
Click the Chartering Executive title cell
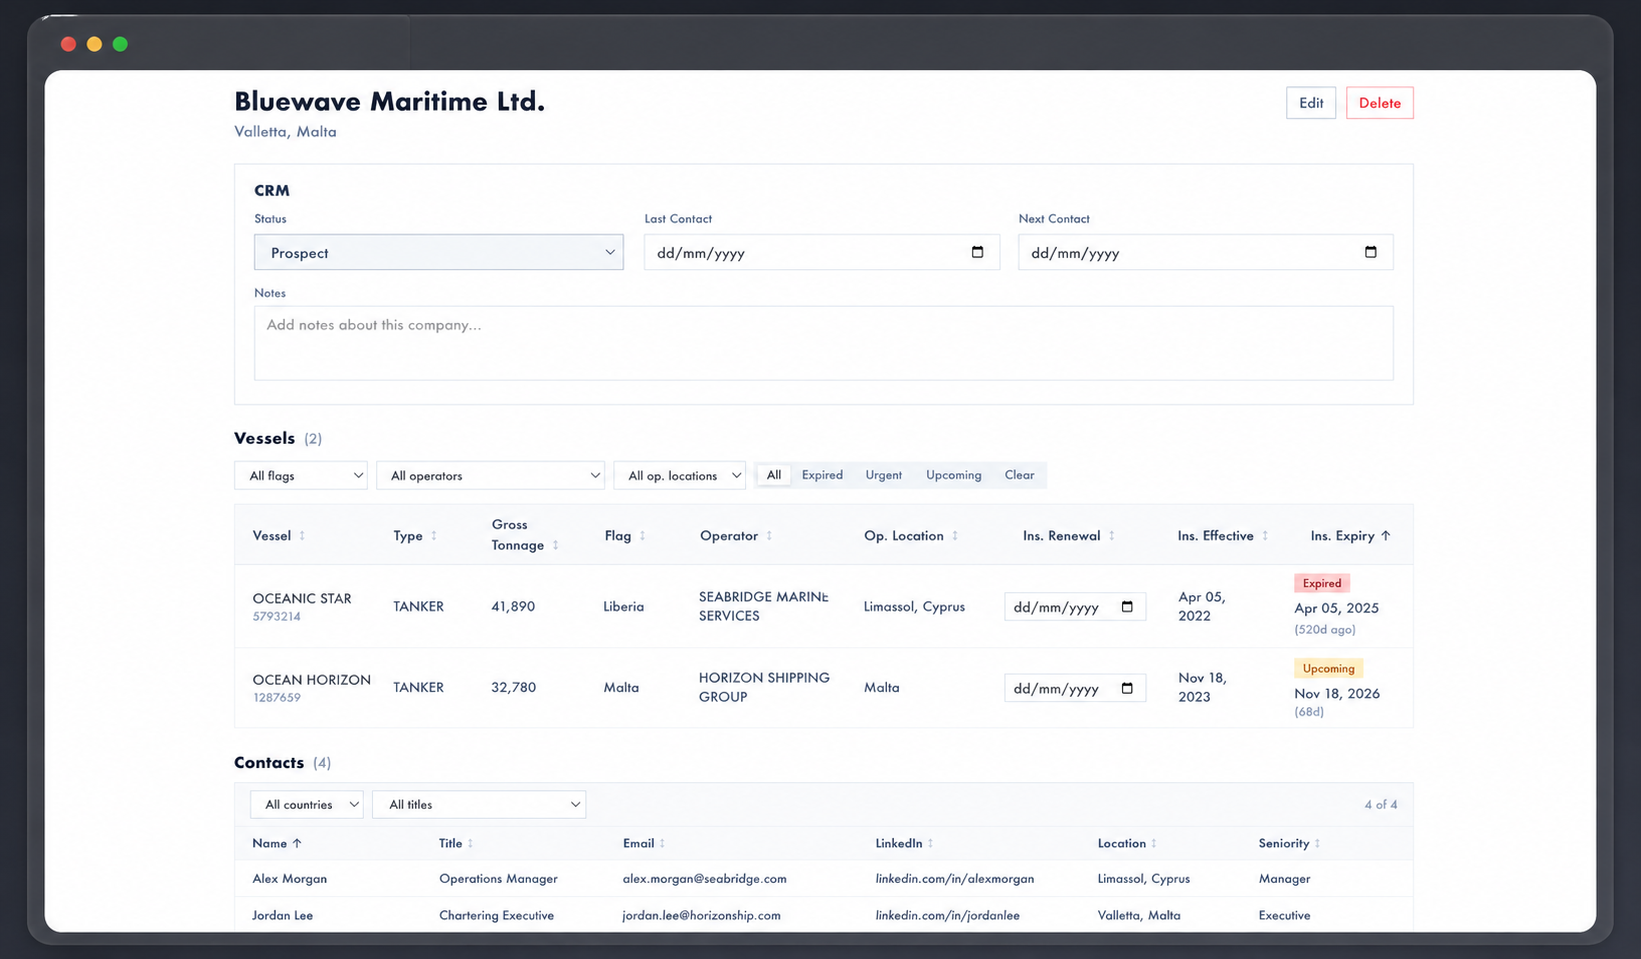click(x=497, y=915)
